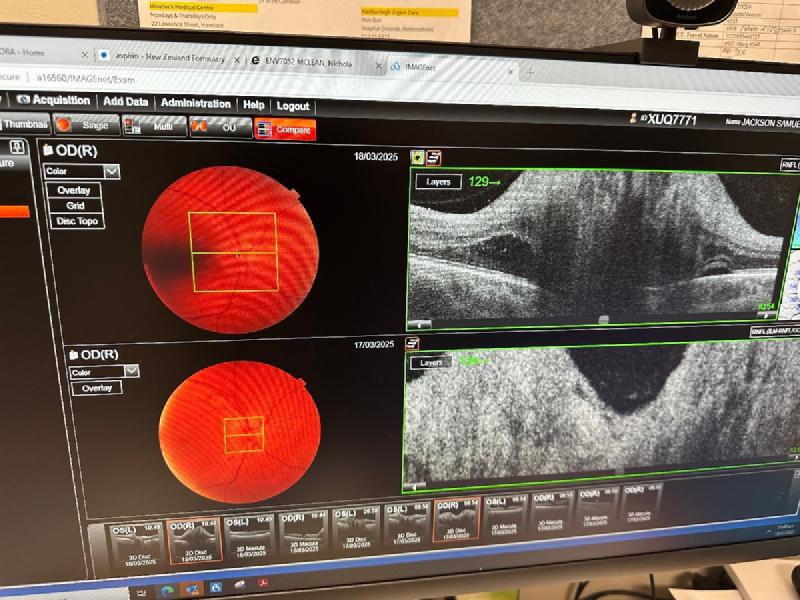Toggle Disc Topo on upper fundus
This screenshot has width=800, height=600.
tap(78, 221)
